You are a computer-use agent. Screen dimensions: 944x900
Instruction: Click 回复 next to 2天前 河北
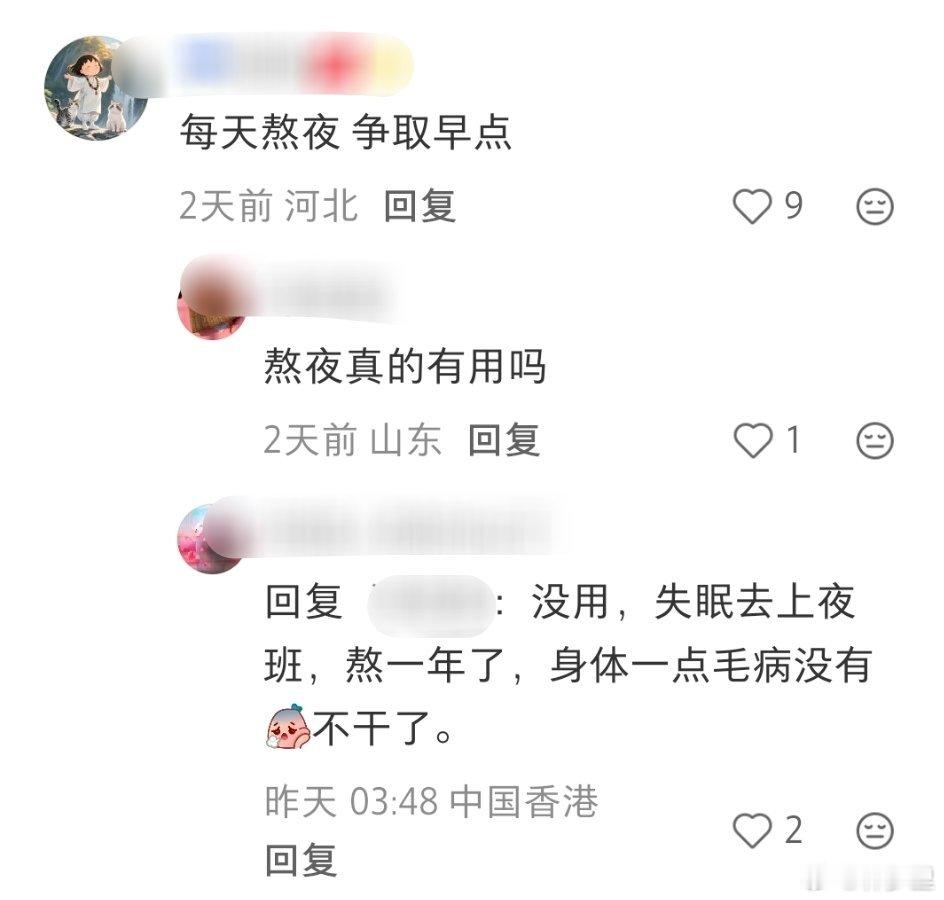(x=420, y=206)
